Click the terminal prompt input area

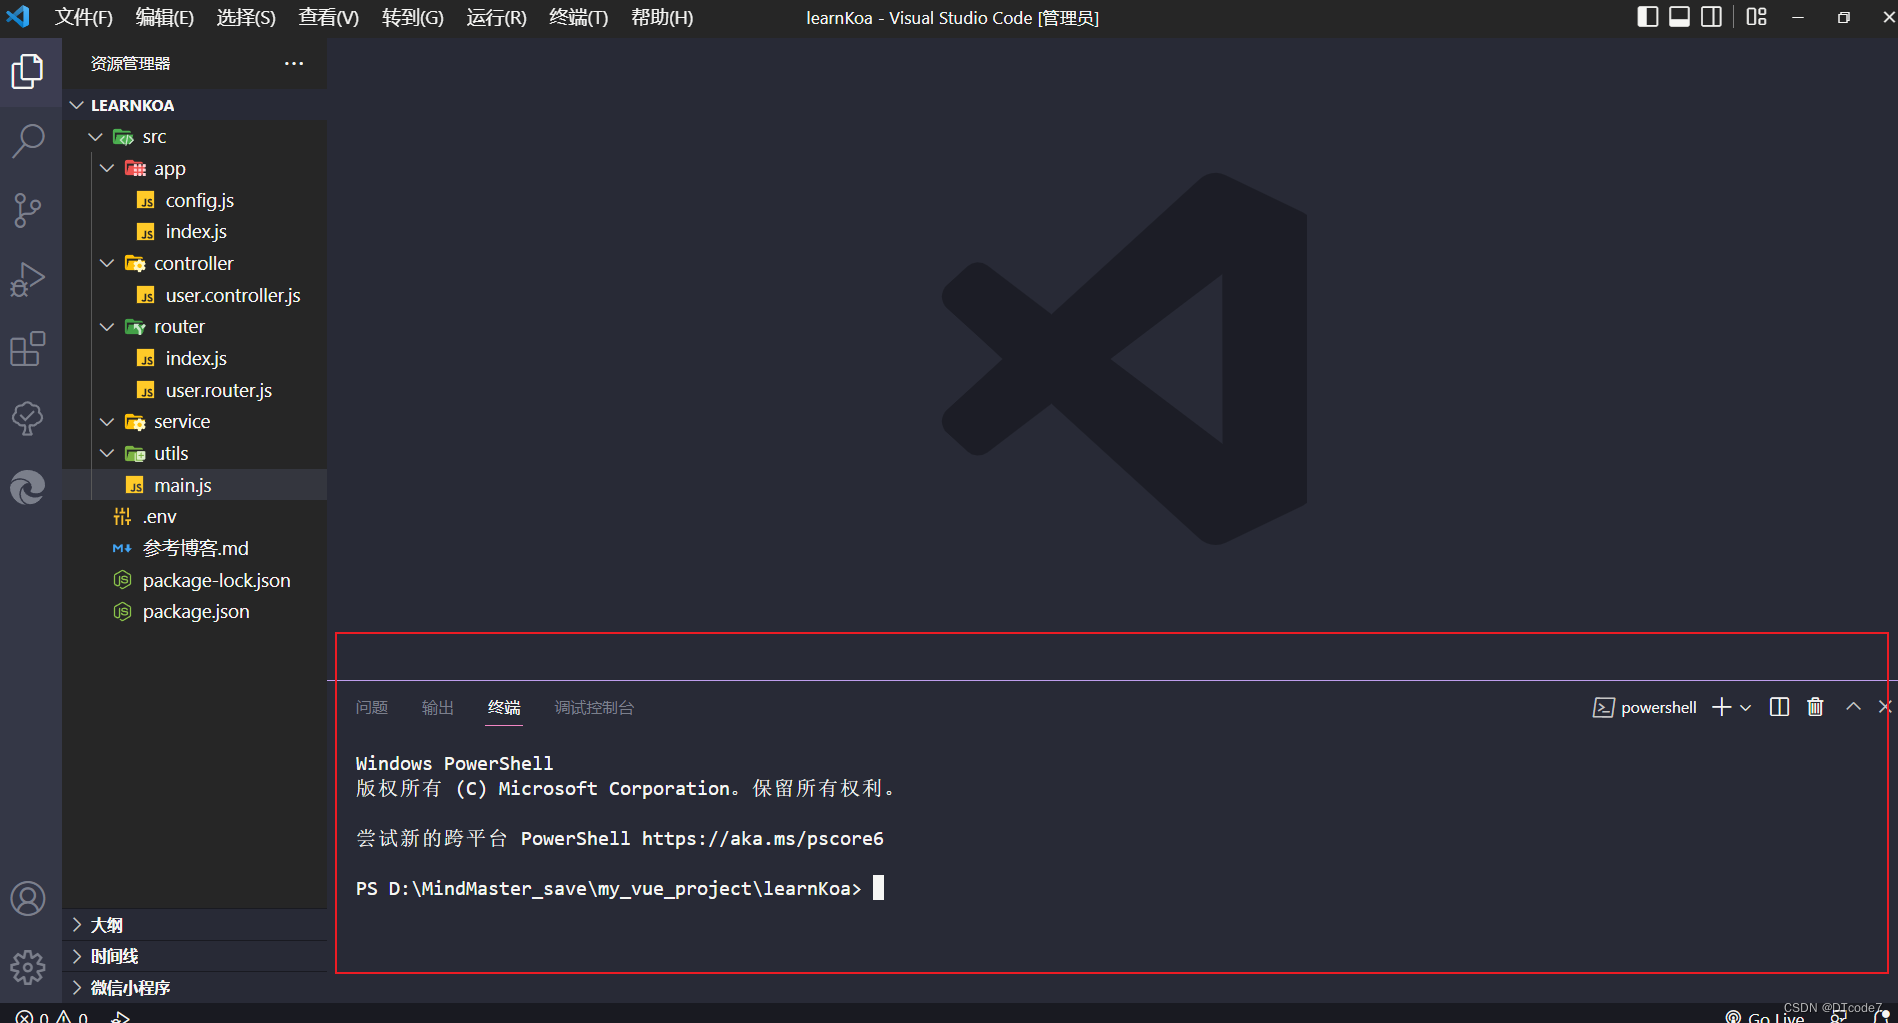[878, 888]
